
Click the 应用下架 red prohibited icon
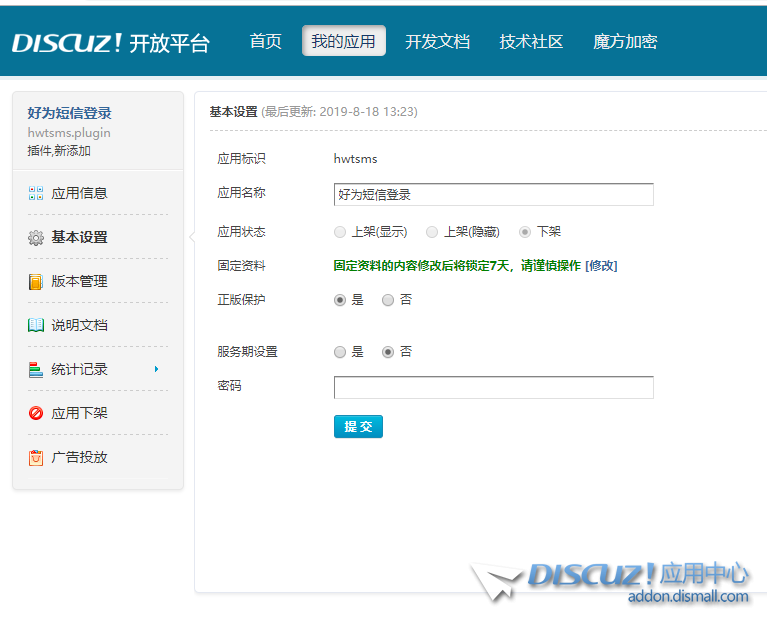[x=36, y=413]
